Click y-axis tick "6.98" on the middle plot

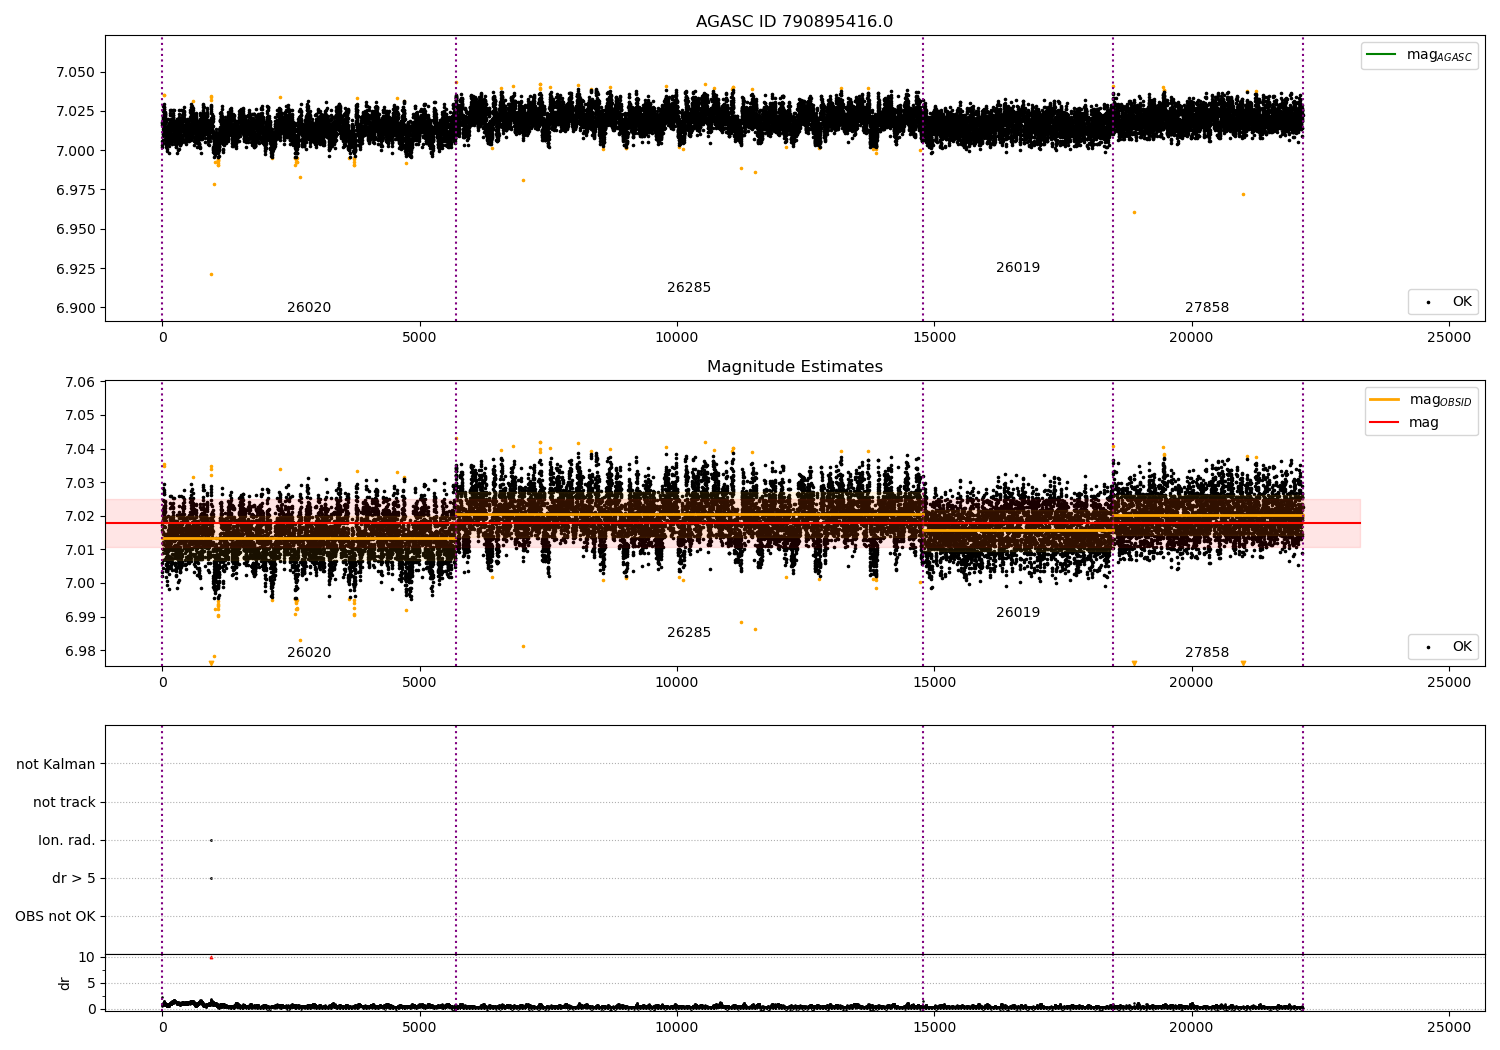(x=79, y=651)
